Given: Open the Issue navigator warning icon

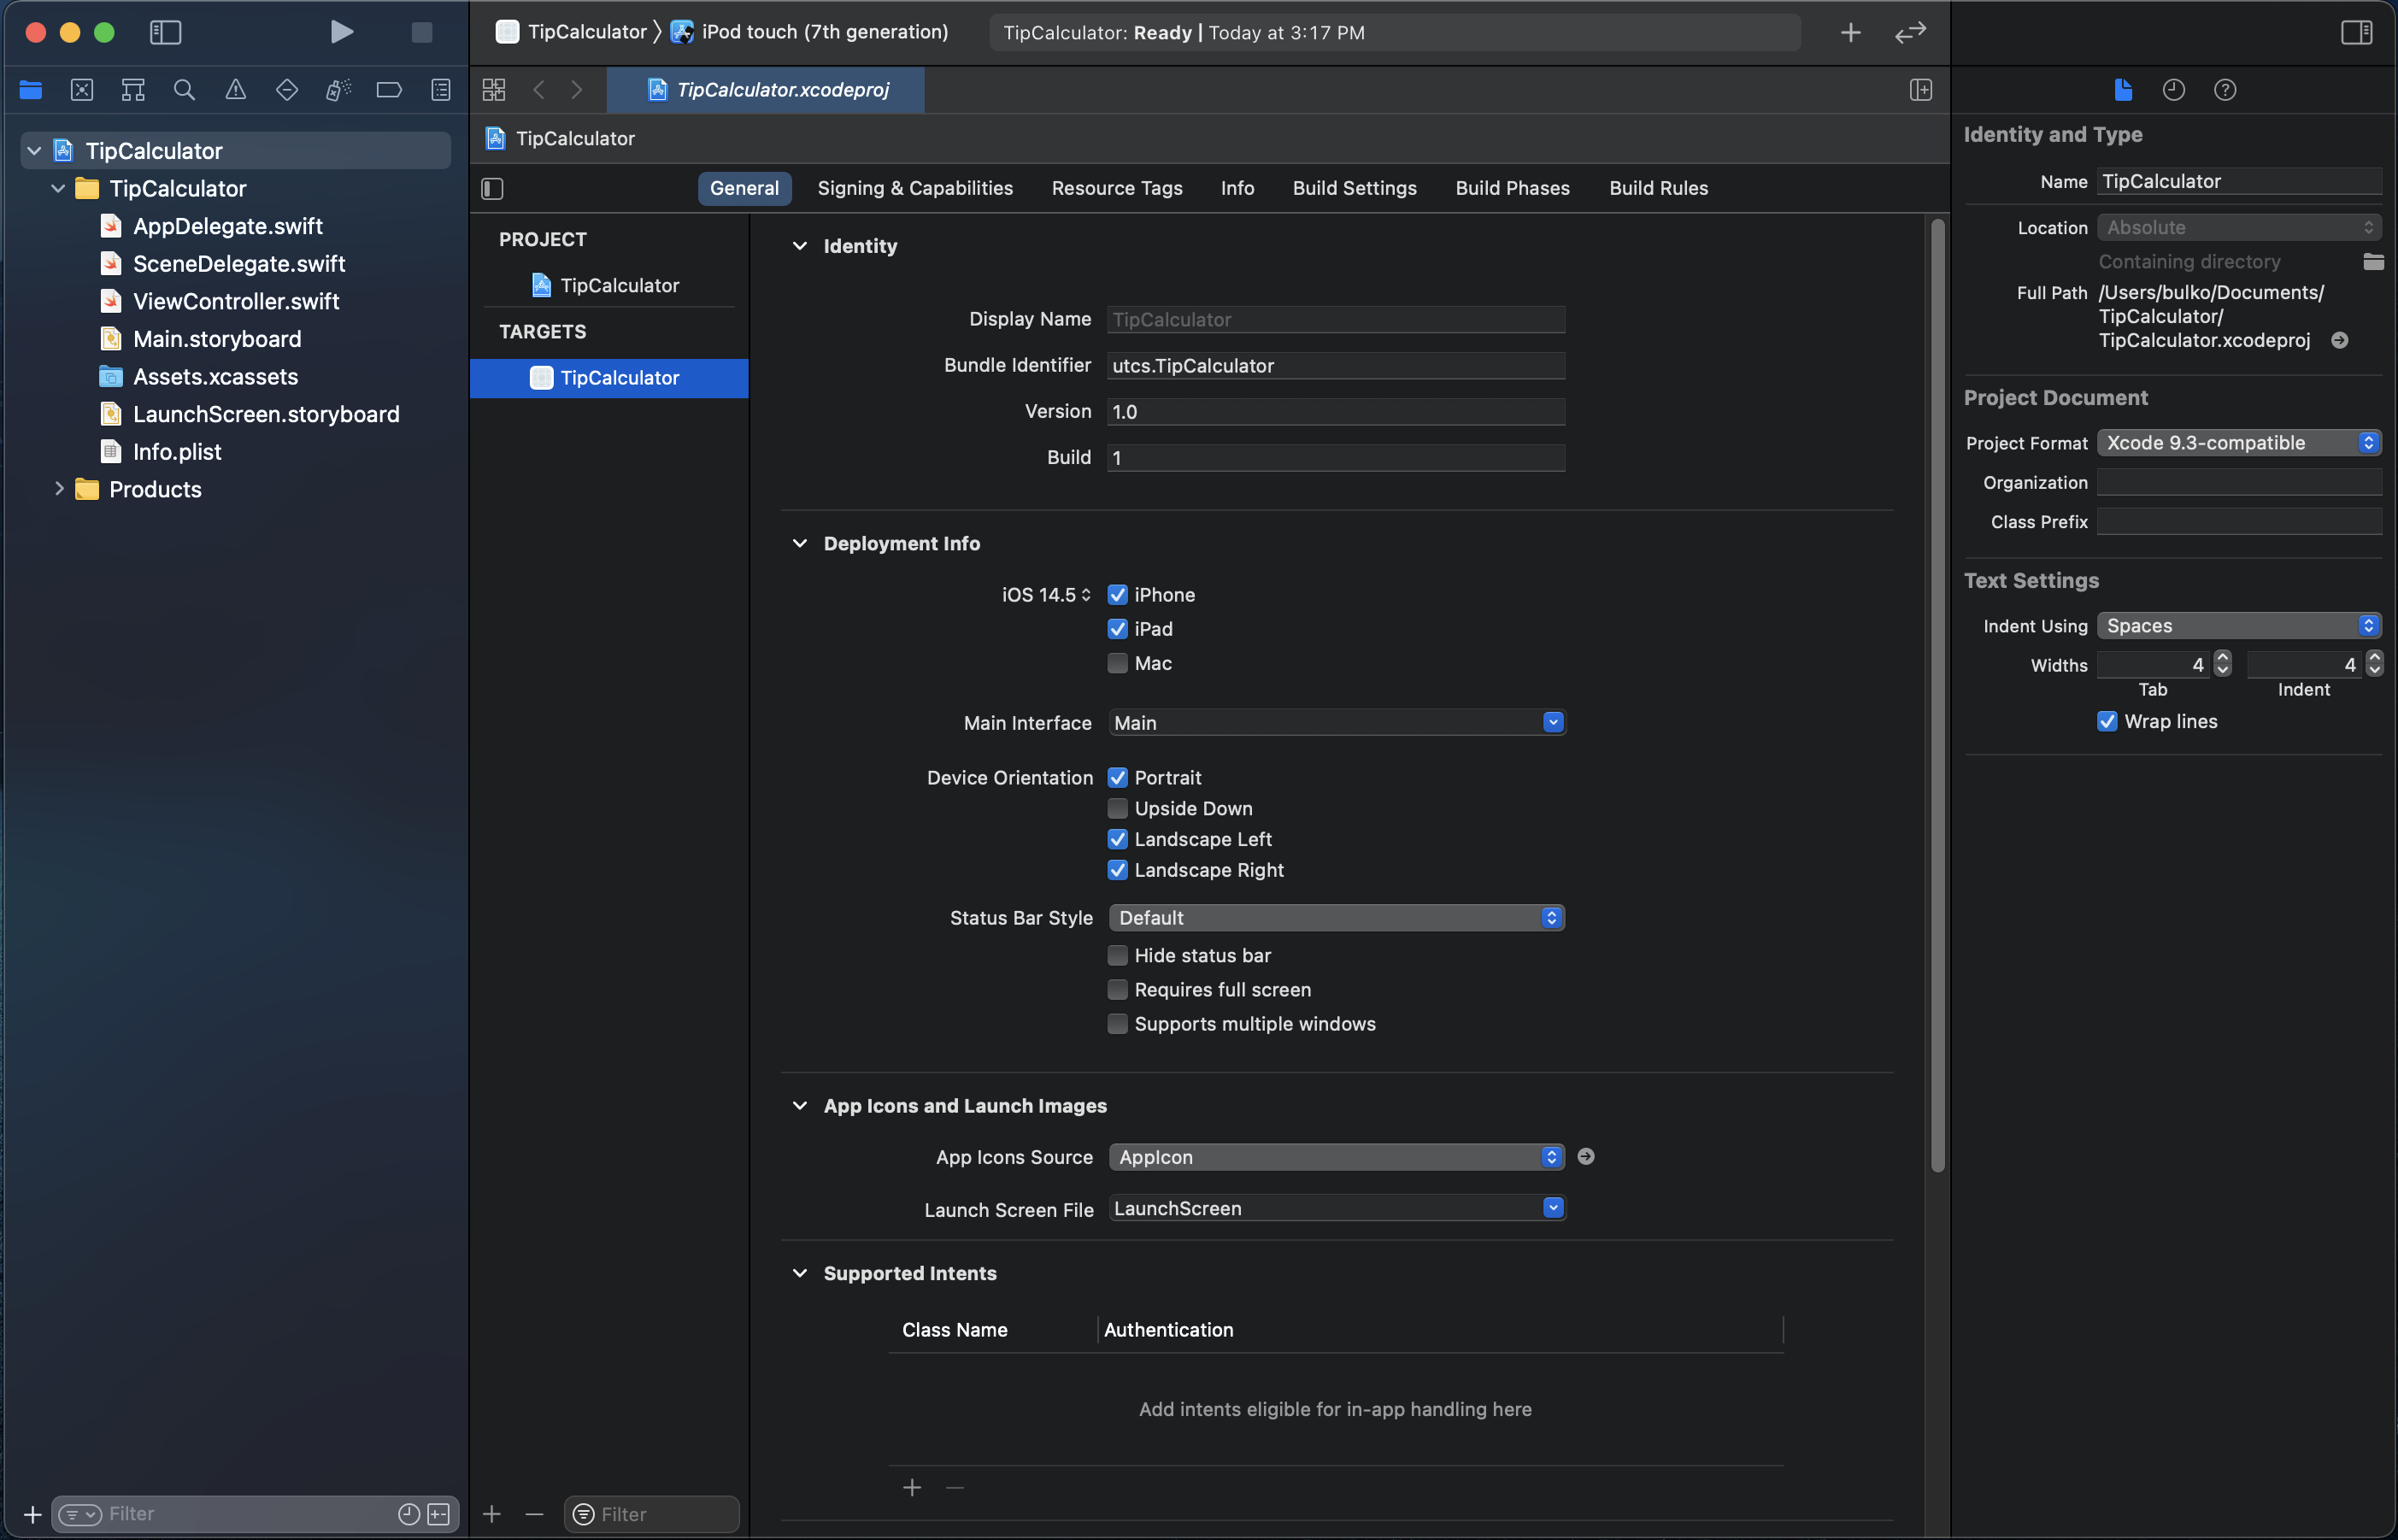Looking at the screenshot, I should [x=236, y=90].
